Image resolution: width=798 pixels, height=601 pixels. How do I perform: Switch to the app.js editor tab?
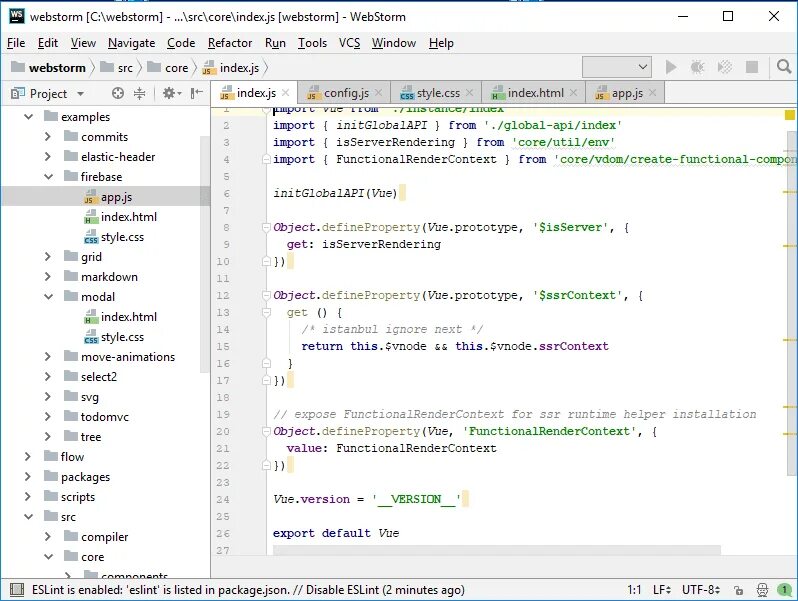(625, 93)
